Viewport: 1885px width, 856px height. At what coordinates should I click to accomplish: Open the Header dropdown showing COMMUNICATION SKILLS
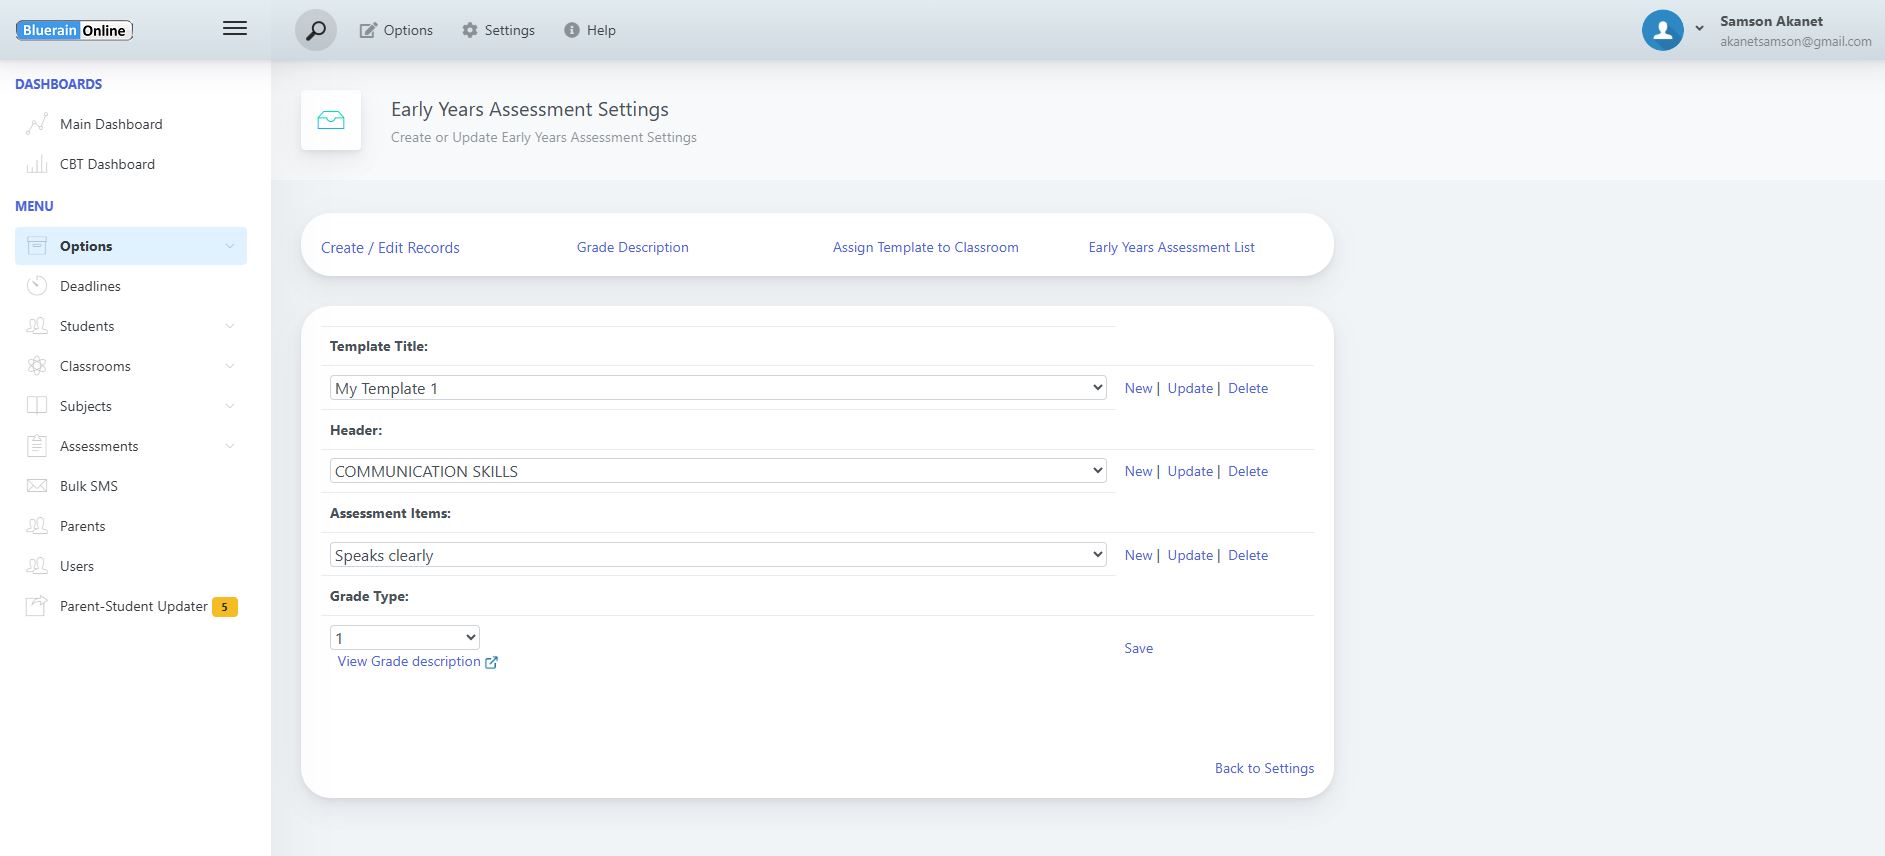(717, 471)
